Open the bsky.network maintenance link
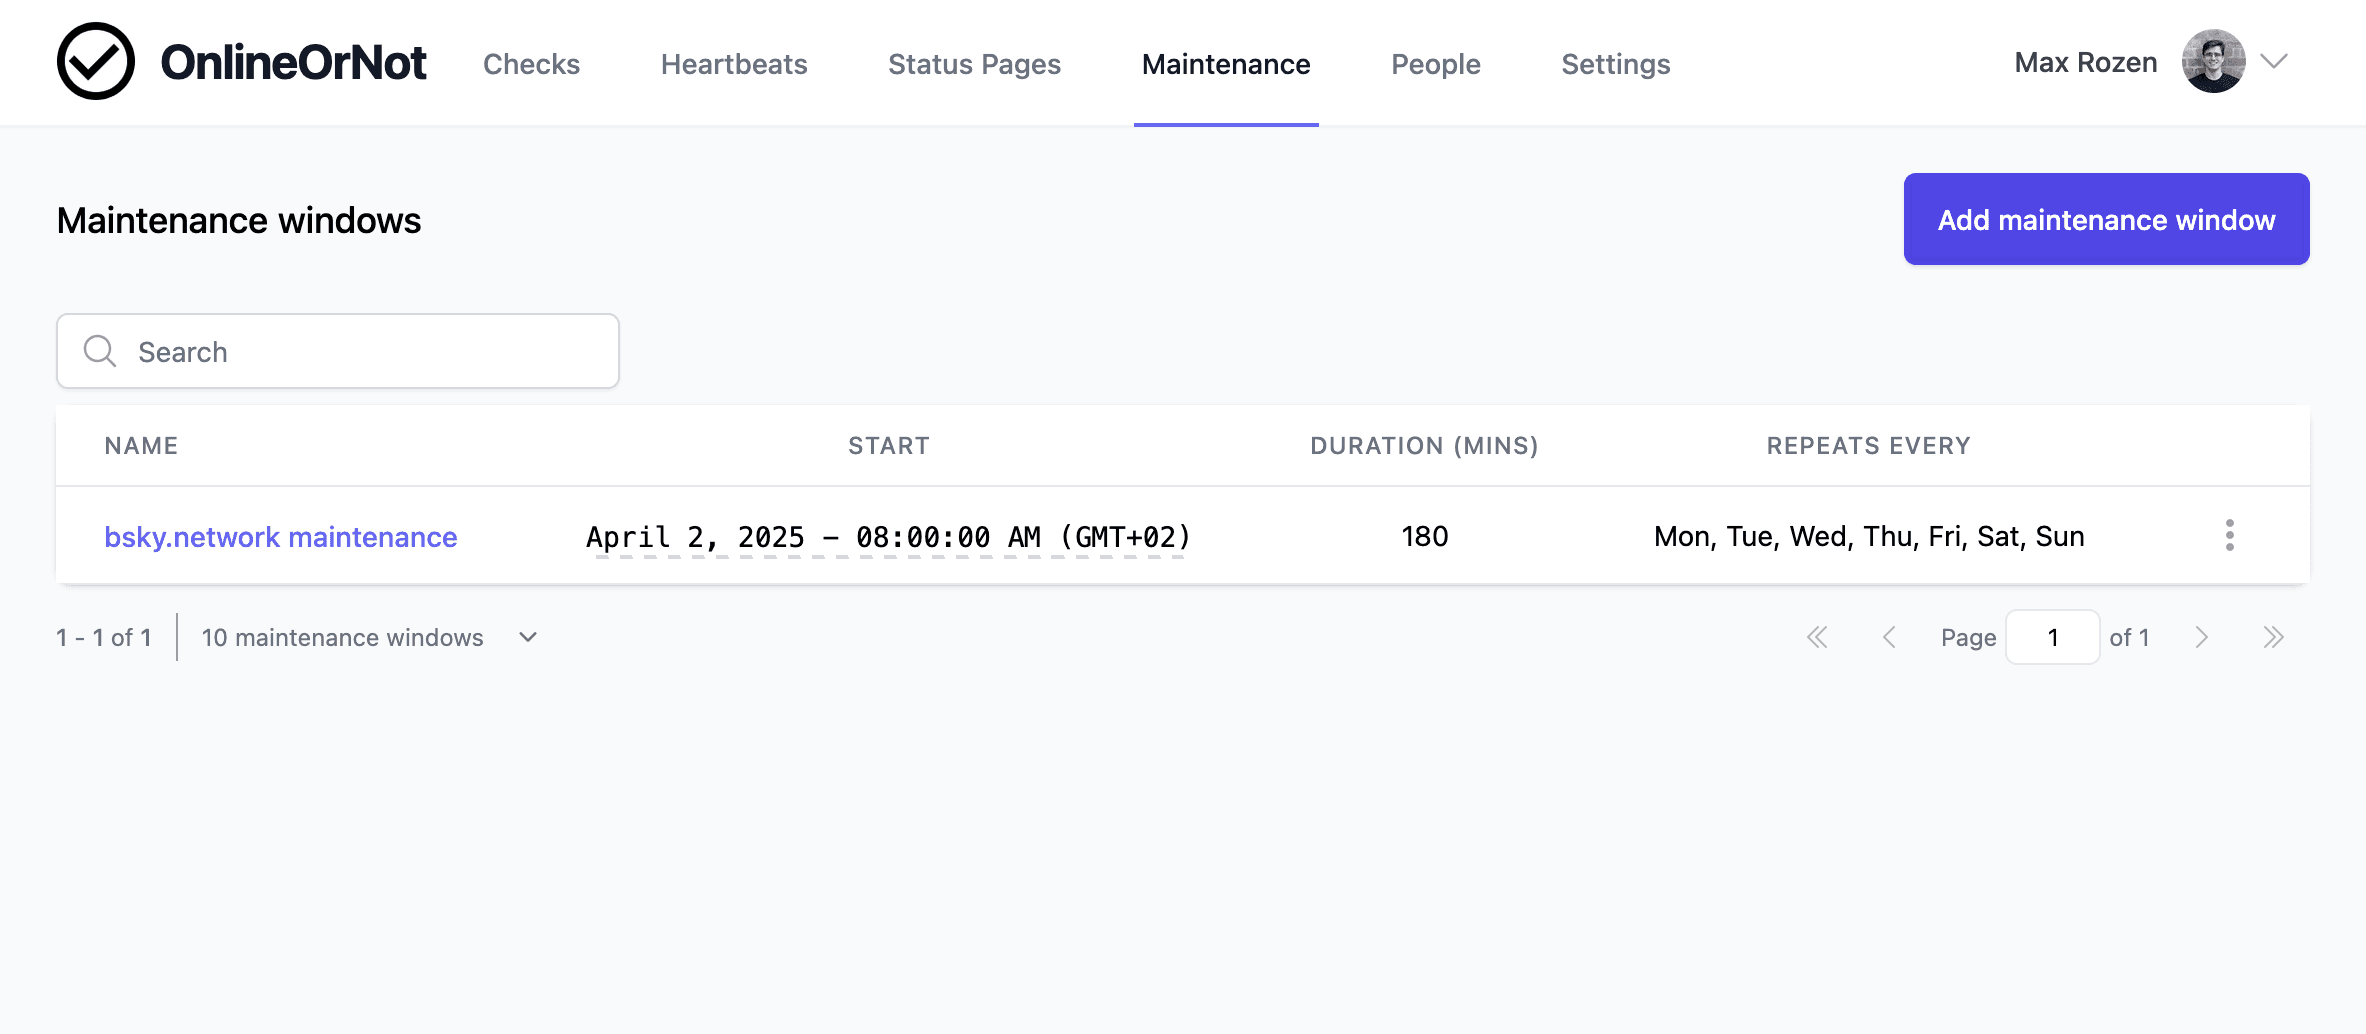Viewport: 2366px width, 1034px height. 281,536
